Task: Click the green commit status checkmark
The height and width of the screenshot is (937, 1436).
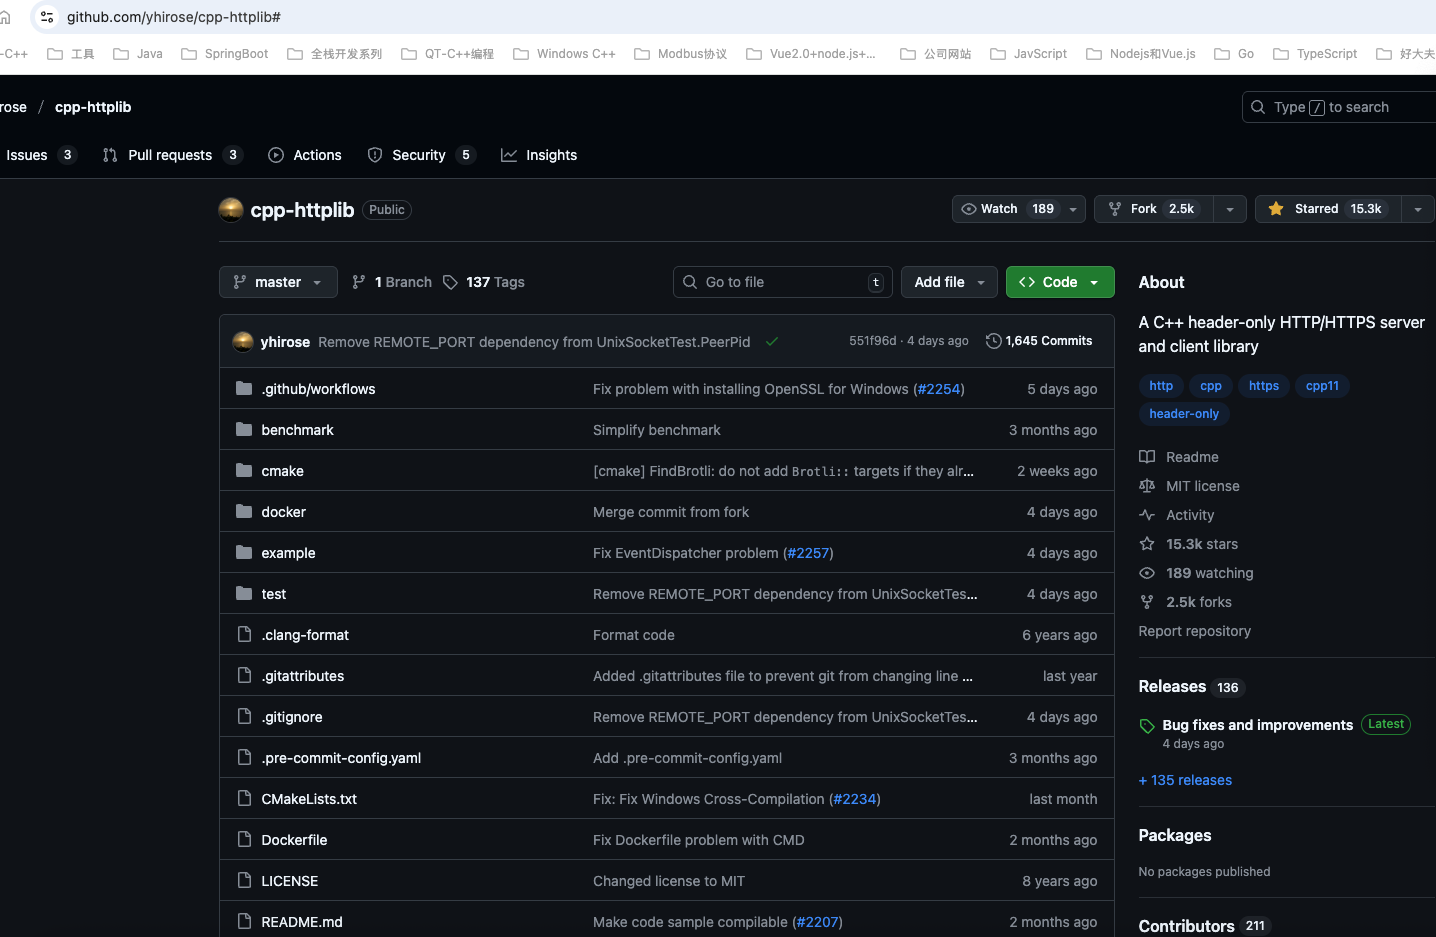Action: (772, 342)
